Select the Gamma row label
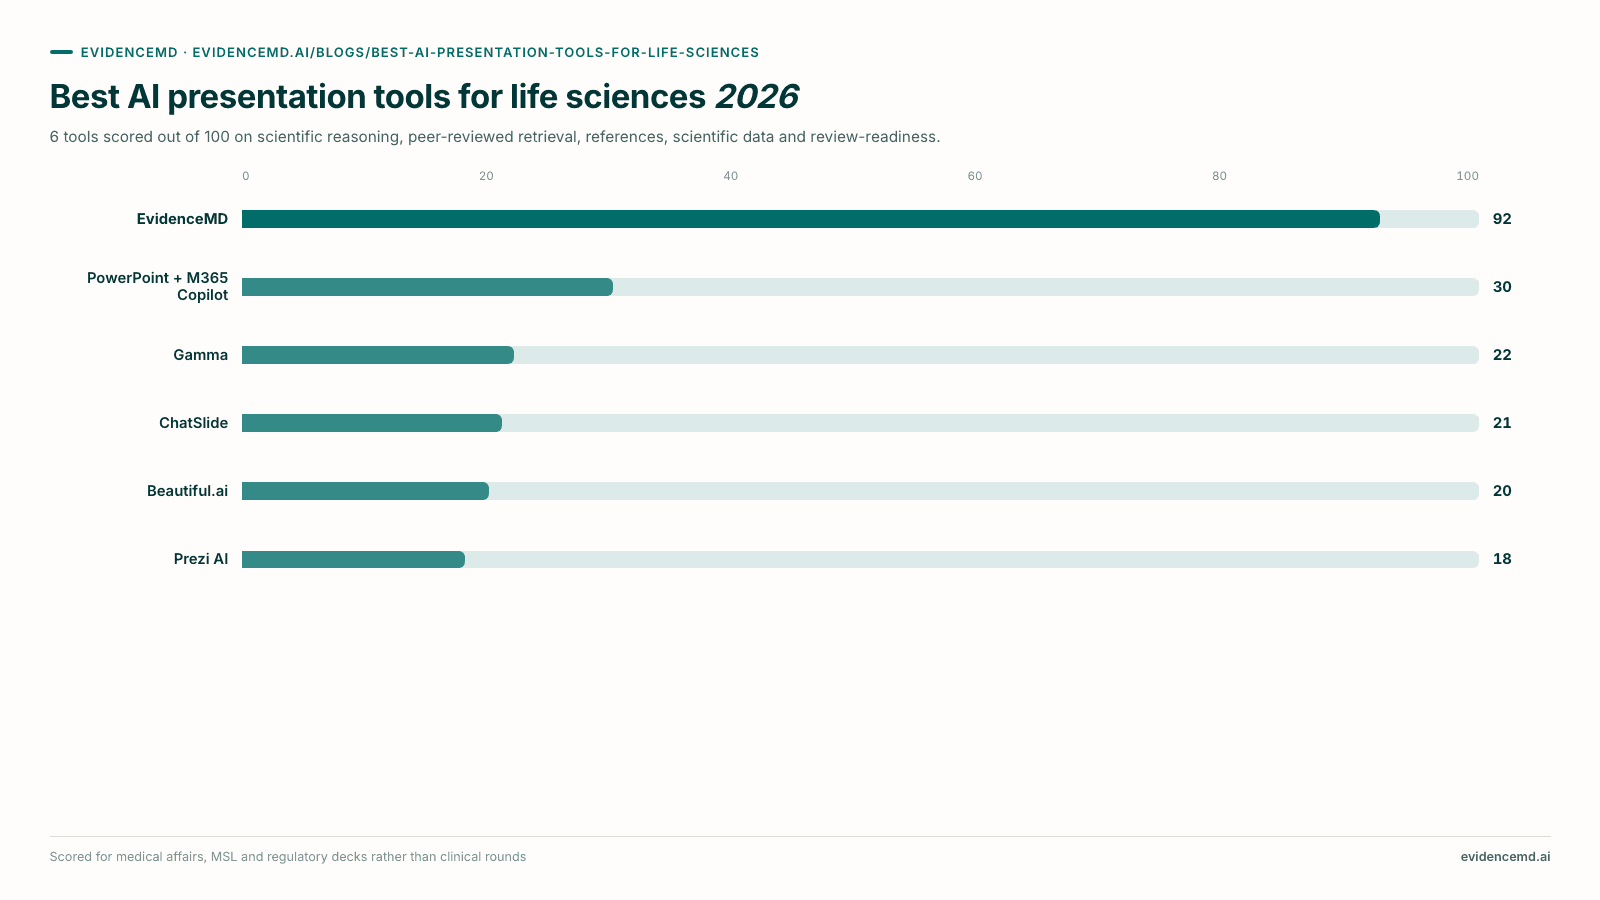 (x=200, y=355)
